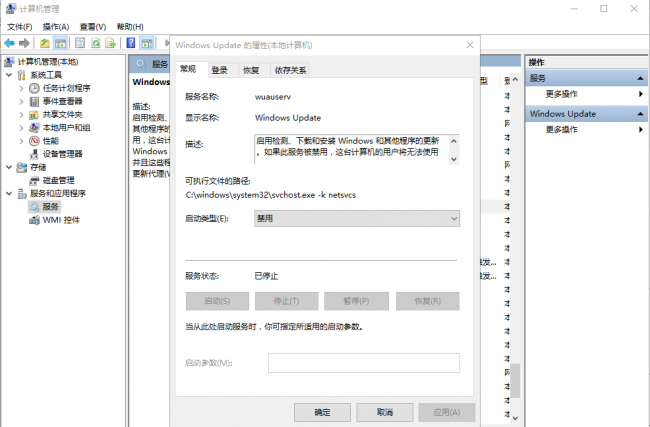Collapse the 服务和应用程序 tree node
The height and width of the screenshot is (427, 650).
(x=9, y=194)
